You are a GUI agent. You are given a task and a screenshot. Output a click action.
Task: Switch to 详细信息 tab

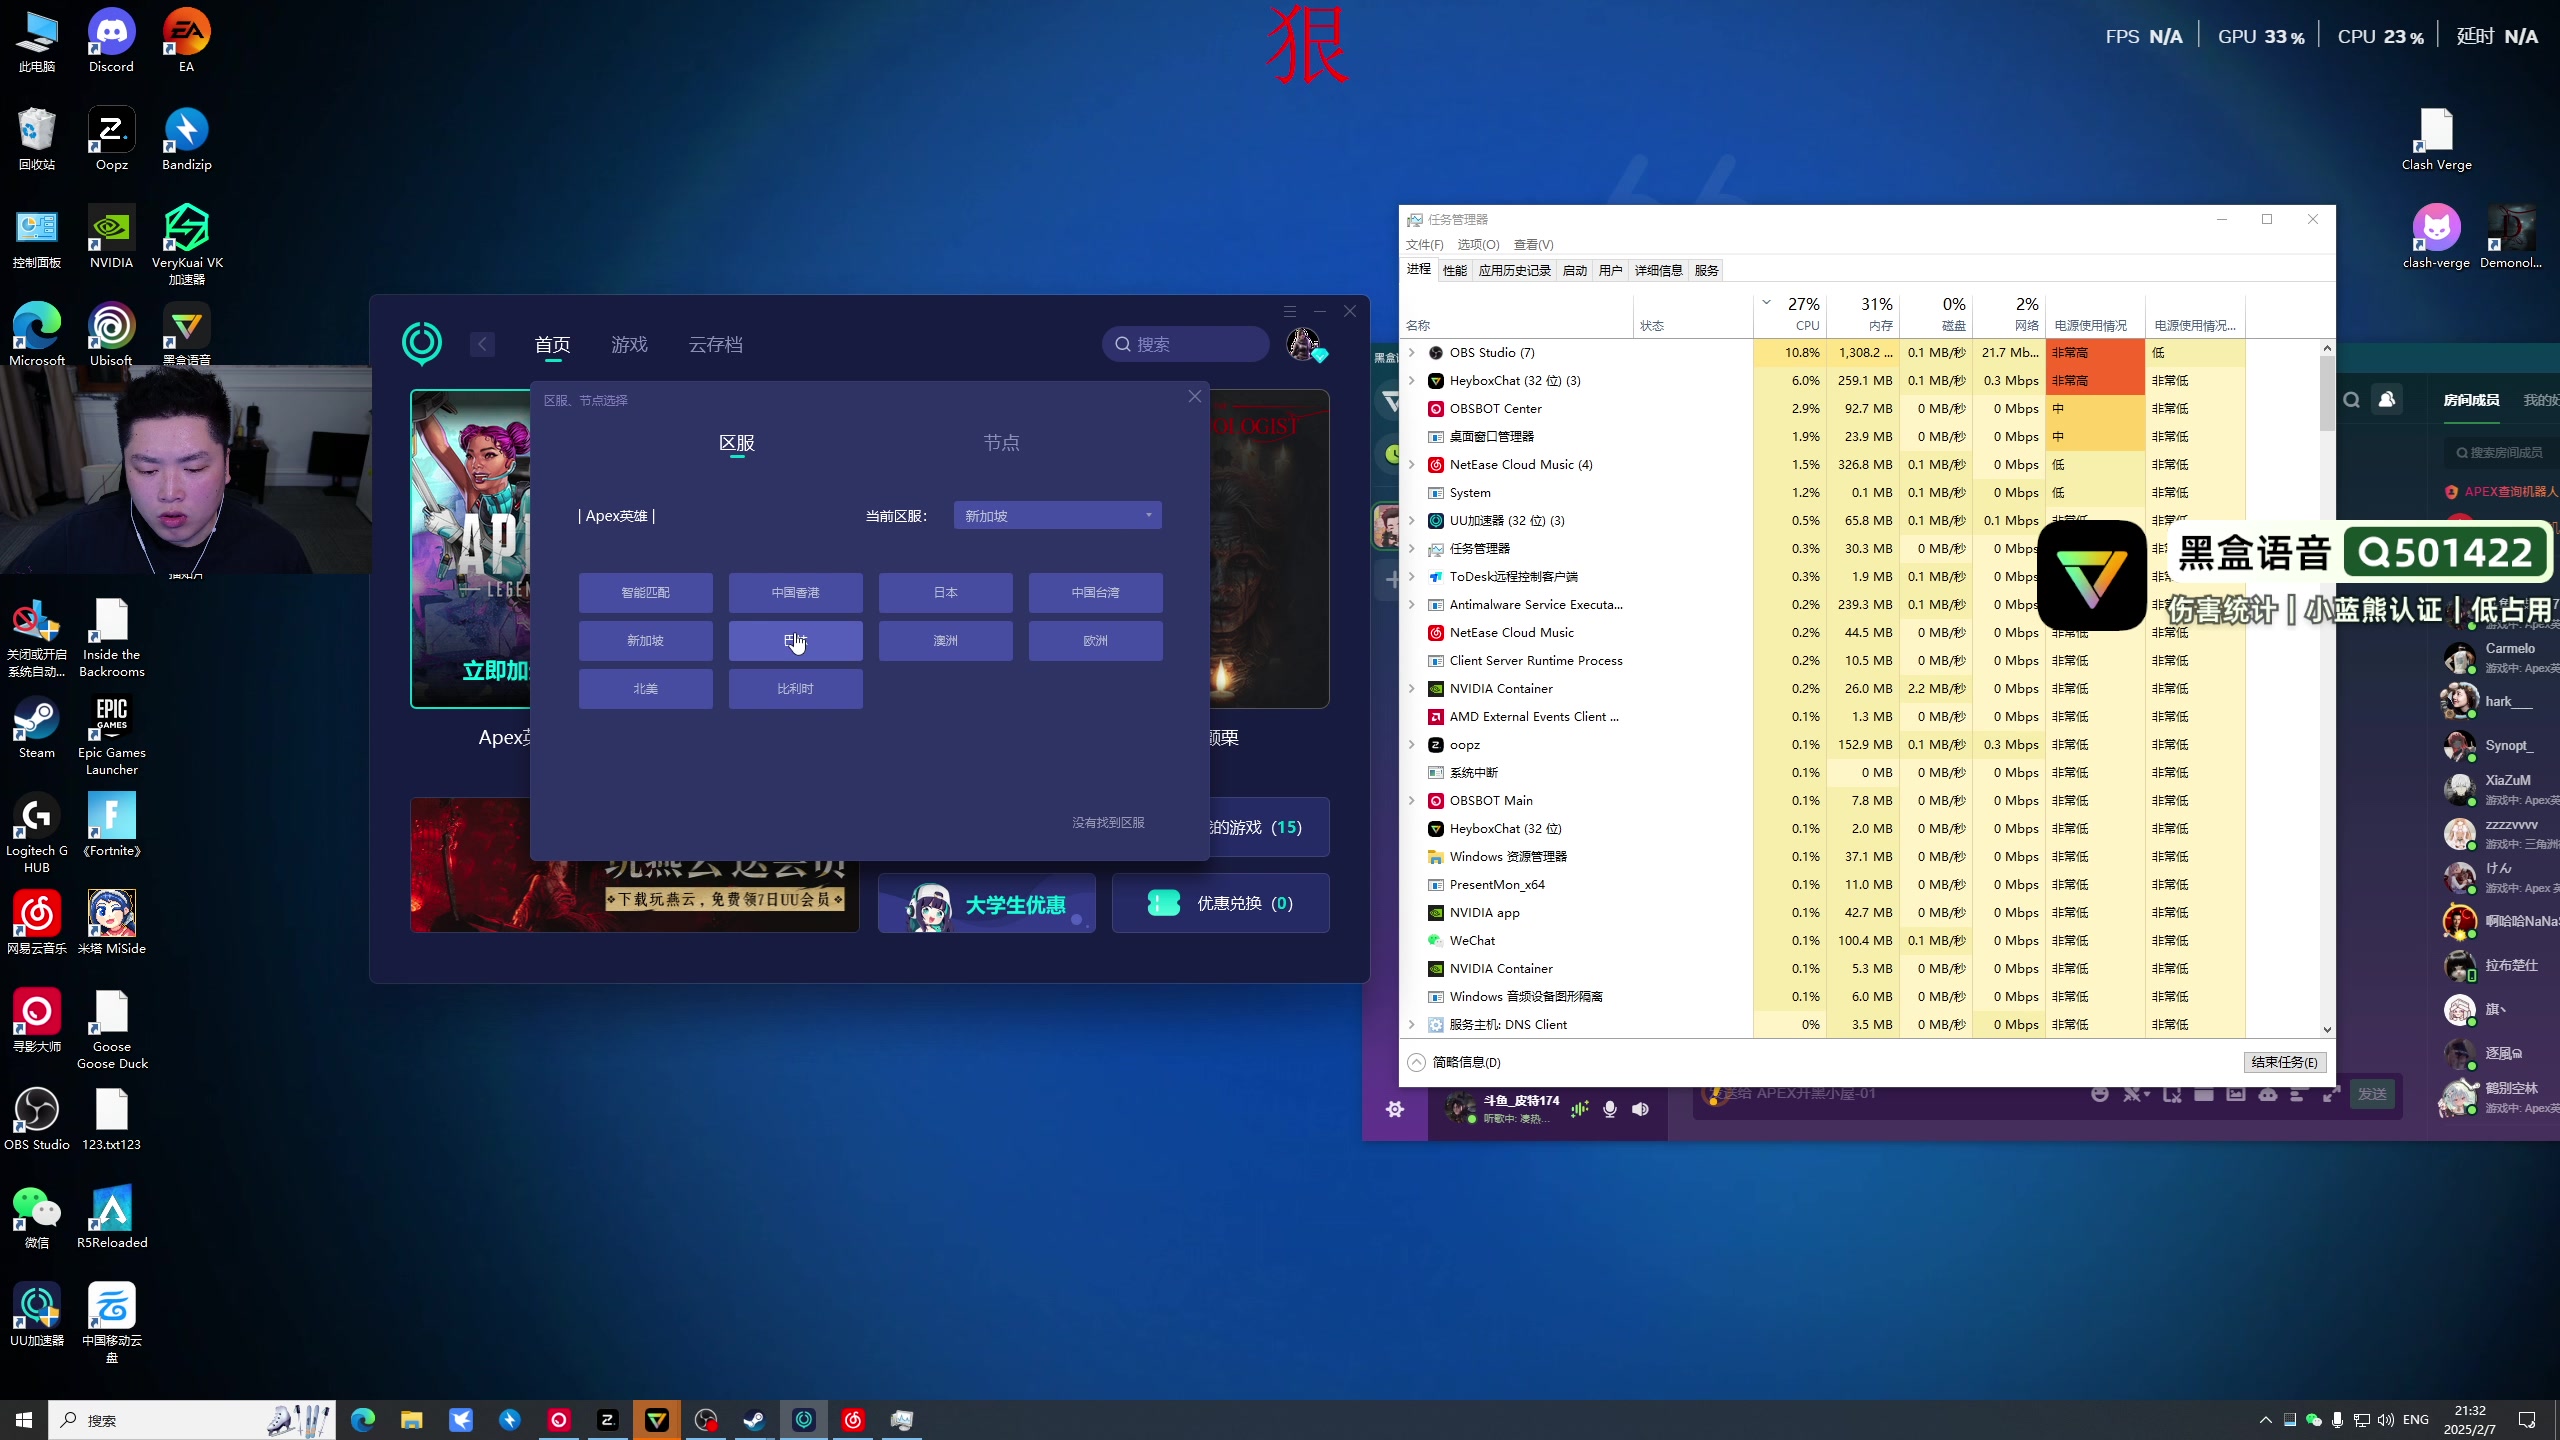1658,270
